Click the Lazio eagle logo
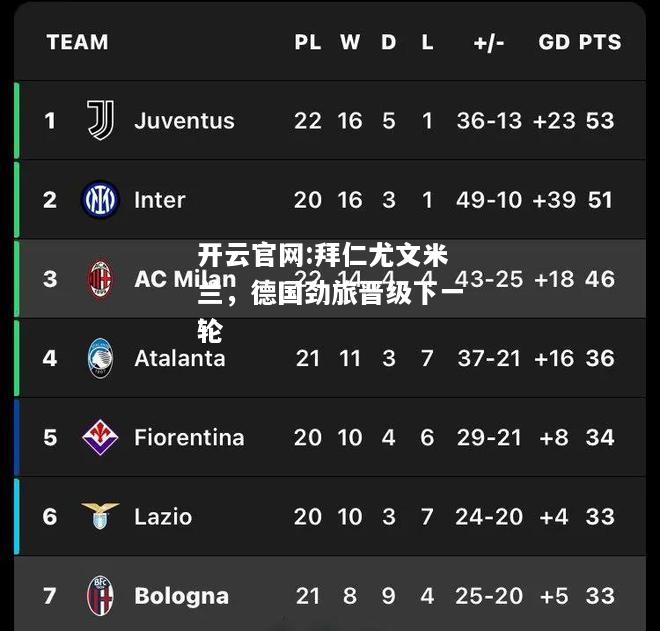The width and height of the screenshot is (660, 631). [x=100, y=515]
